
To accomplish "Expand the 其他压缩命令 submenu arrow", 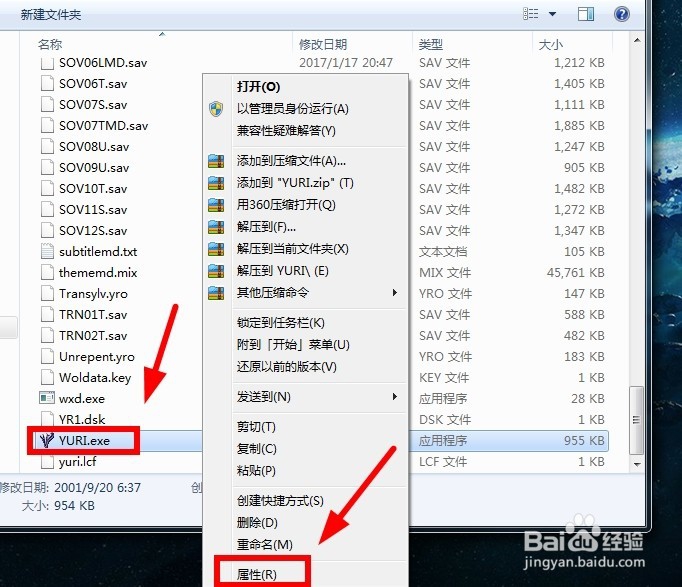I will [x=394, y=292].
